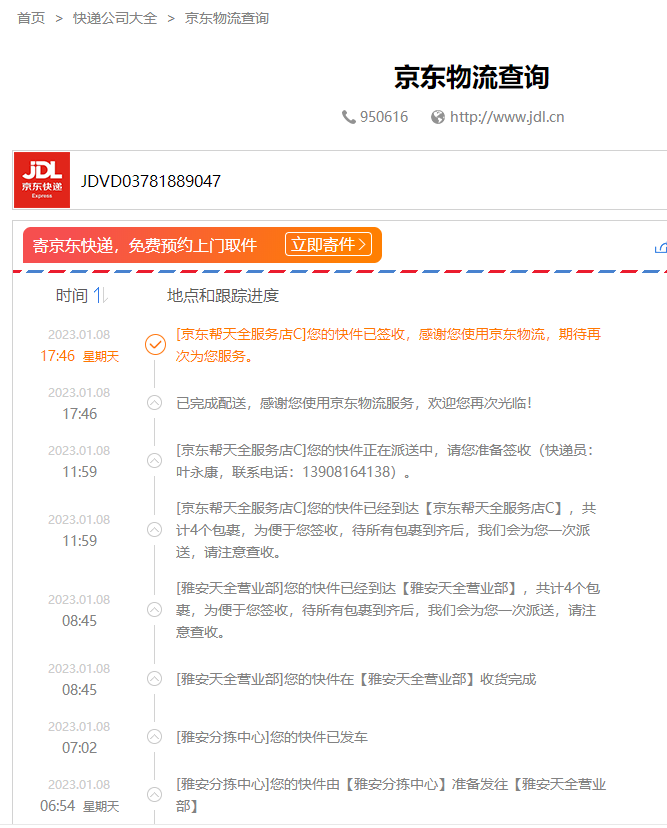Viewport: 667px width, 828px height.
Task: Click the orange check icon for signed delivery
Action: 155,345
